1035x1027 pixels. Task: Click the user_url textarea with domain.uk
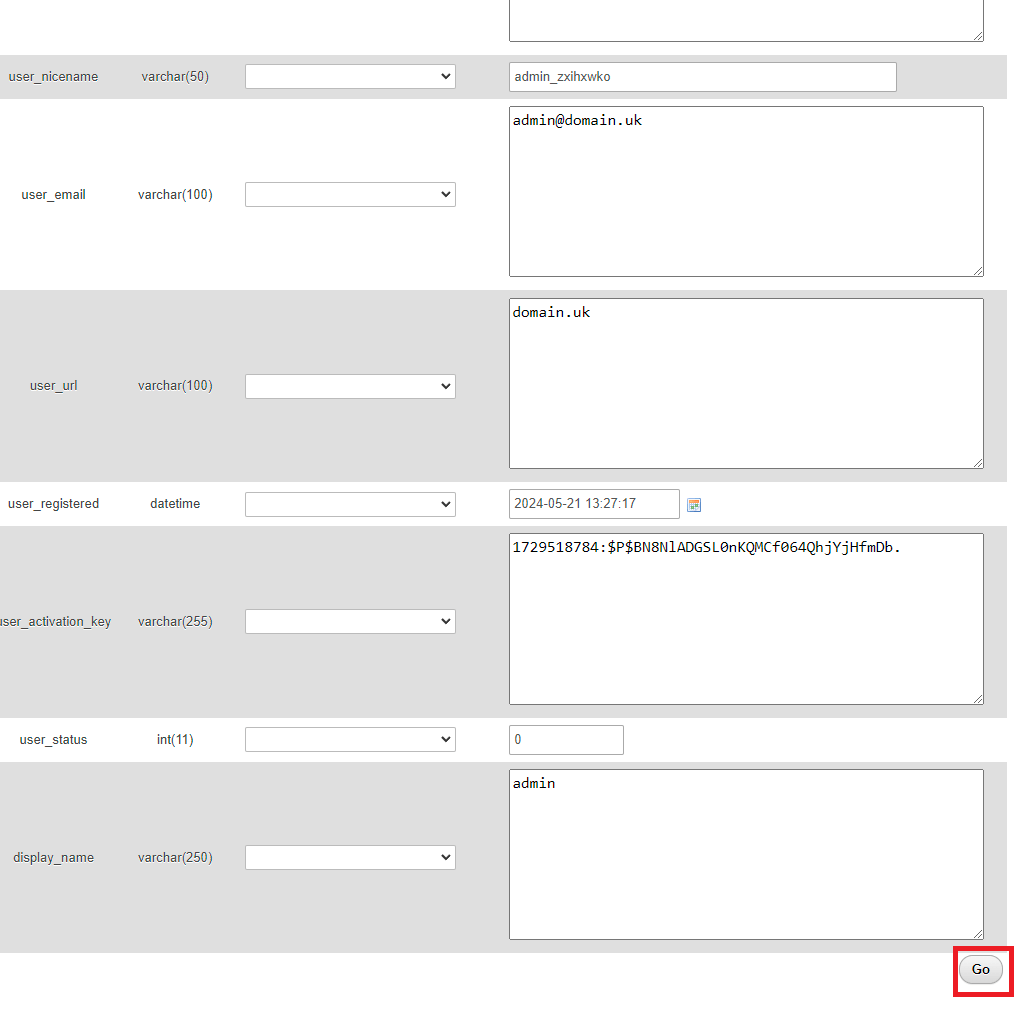click(x=747, y=383)
